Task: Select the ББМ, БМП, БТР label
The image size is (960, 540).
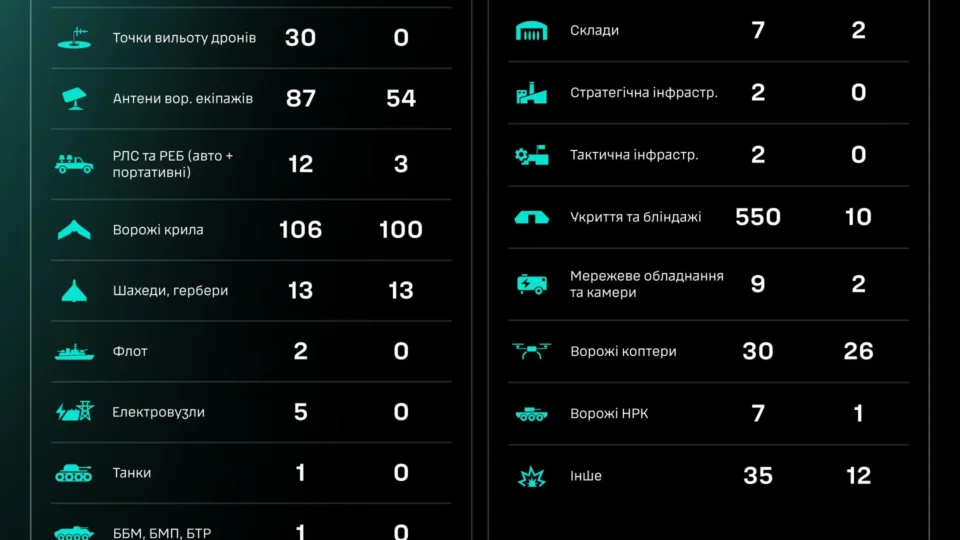Action: pyautogui.click(x=162, y=533)
